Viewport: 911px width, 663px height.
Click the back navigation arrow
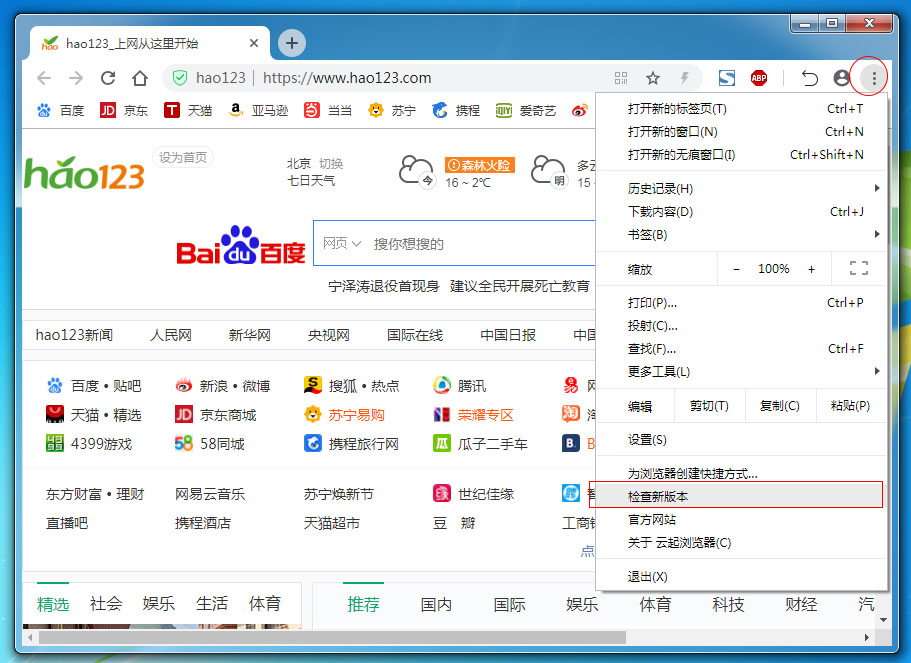[44, 77]
